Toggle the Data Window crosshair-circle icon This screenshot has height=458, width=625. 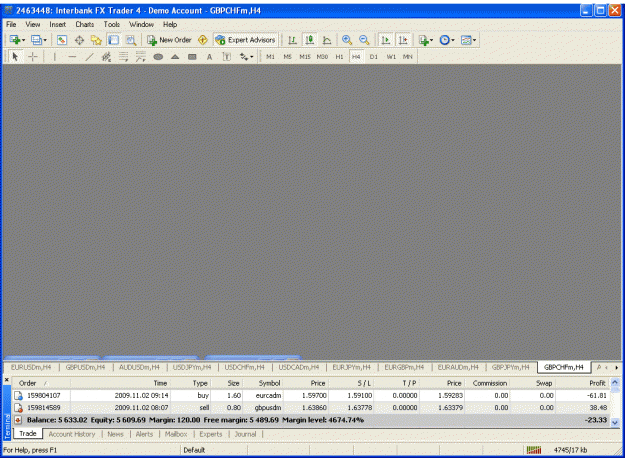coord(79,40)
